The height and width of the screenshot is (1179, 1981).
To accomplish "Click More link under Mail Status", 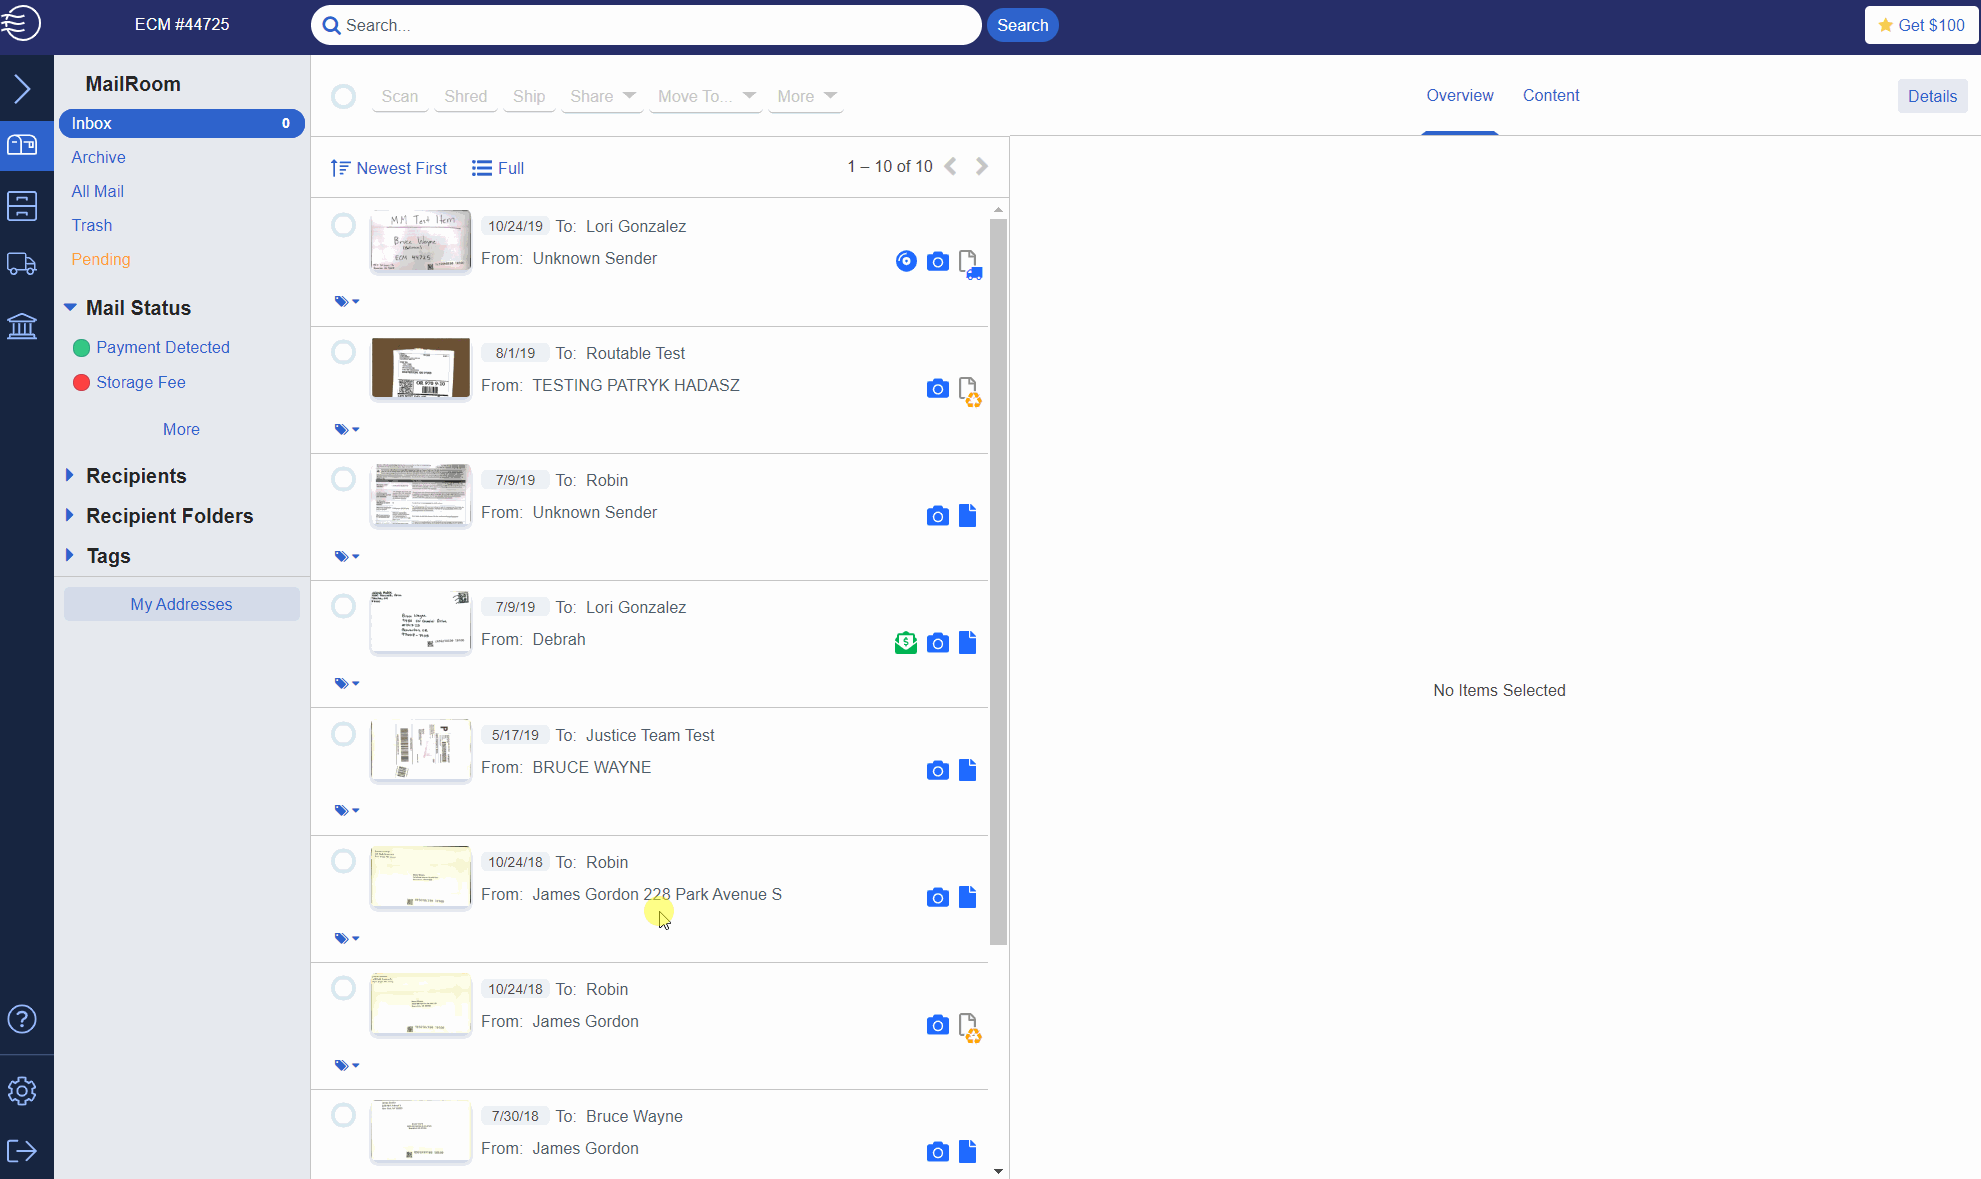I will pos(181,429).
